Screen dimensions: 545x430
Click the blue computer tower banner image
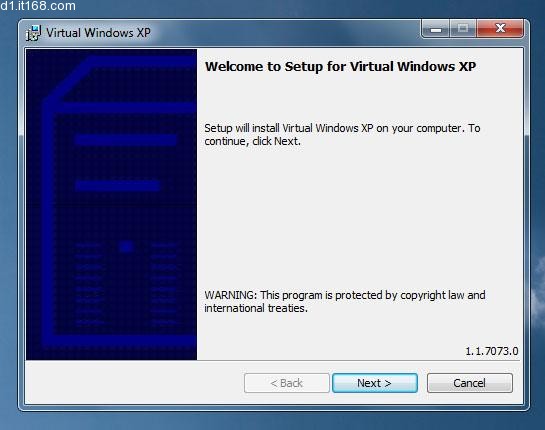111,204
